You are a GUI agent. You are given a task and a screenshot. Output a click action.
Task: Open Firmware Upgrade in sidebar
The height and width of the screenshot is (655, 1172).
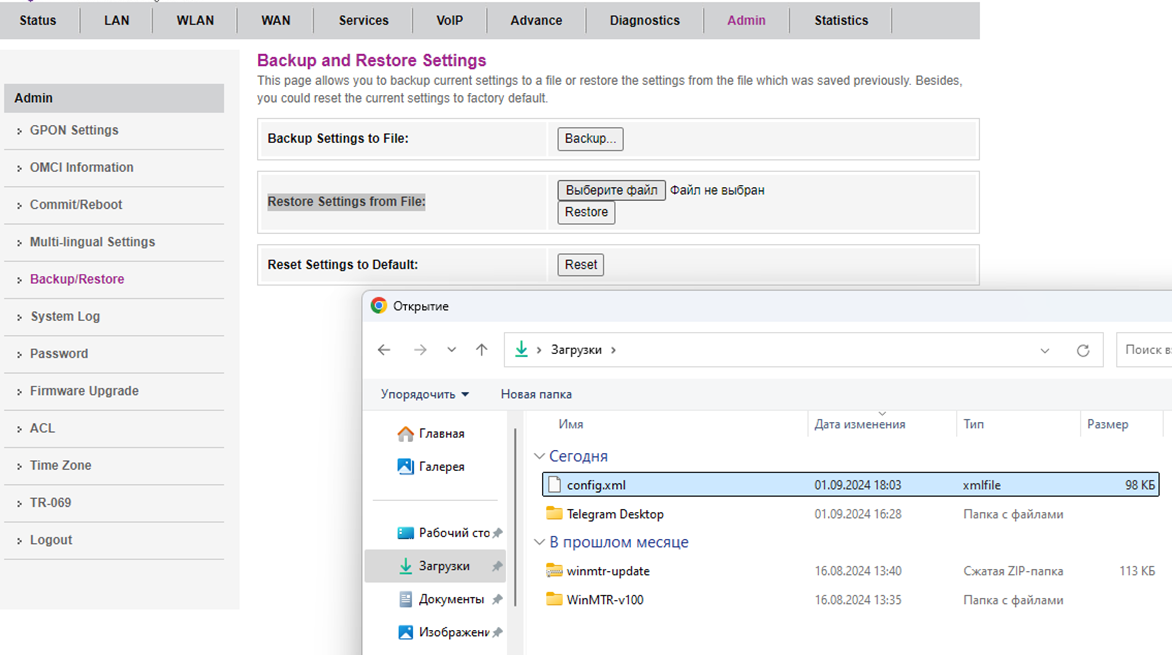[84, 391]
